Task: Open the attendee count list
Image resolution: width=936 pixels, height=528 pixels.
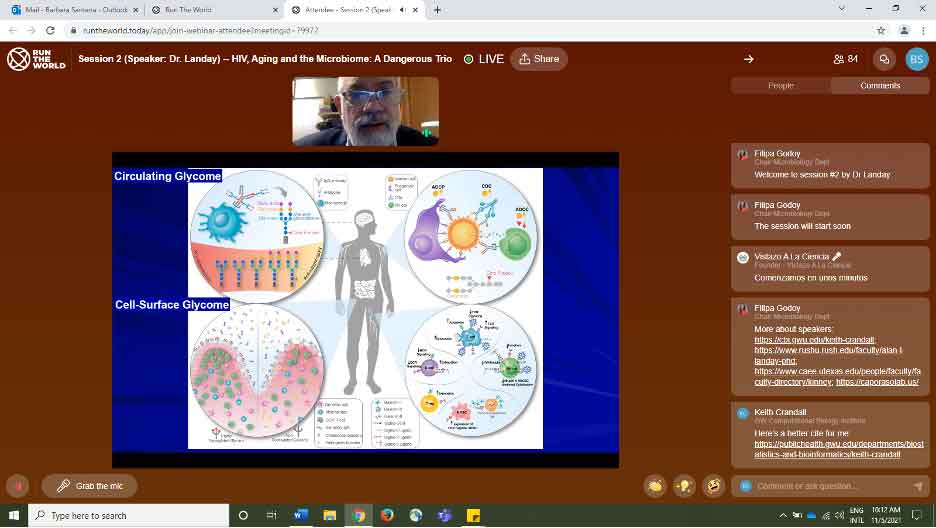Action: (x=845, y=59)
